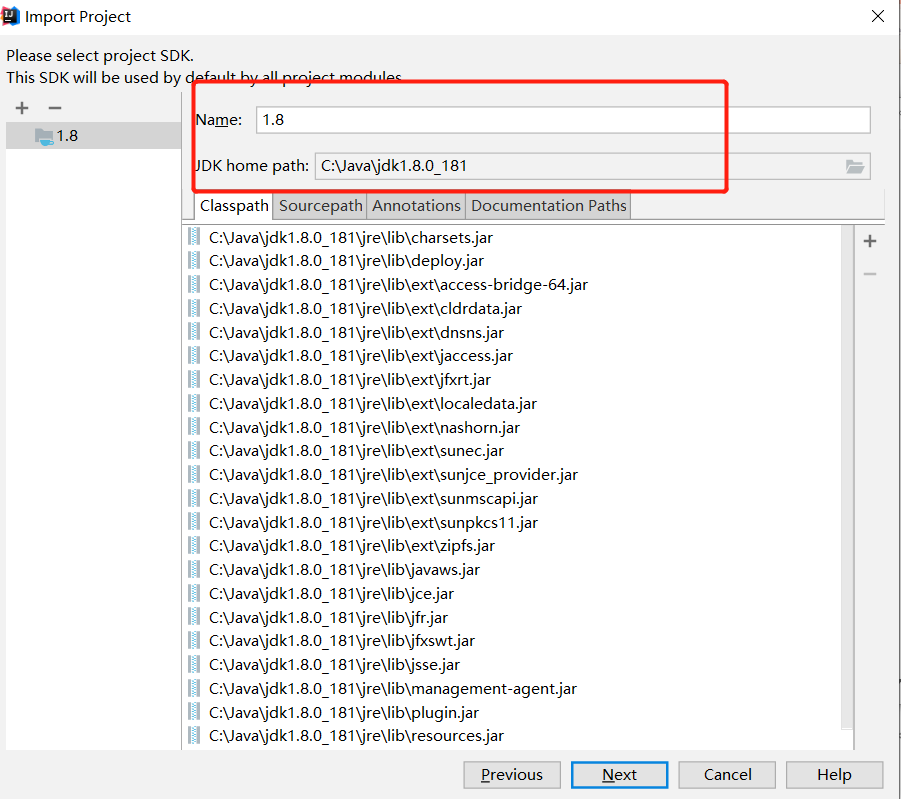Viewport: 901px width, 799px height.
Task: Select jsse.jar classpath entry
Action: [x=334, y=664]
